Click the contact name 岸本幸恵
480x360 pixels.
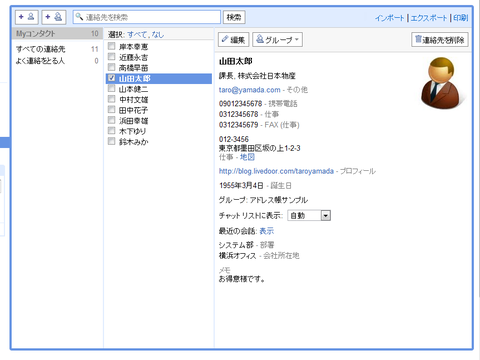pos(133,47)
